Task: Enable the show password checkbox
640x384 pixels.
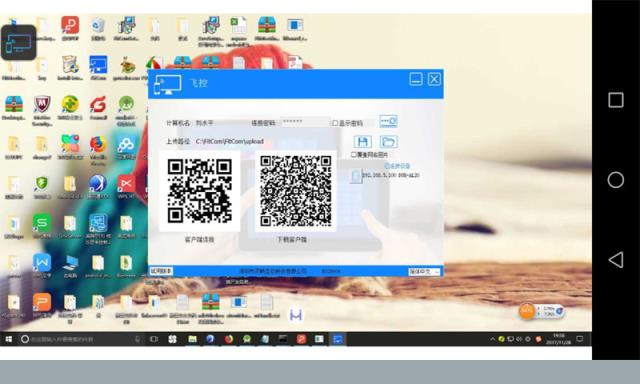Action: pyautogui.click(x=335, y=123)
